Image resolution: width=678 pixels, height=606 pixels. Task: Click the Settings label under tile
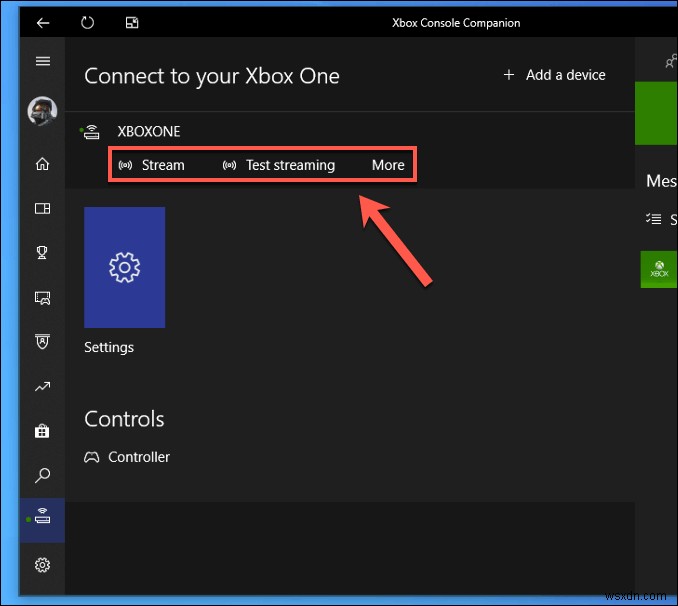pos(109,347)
